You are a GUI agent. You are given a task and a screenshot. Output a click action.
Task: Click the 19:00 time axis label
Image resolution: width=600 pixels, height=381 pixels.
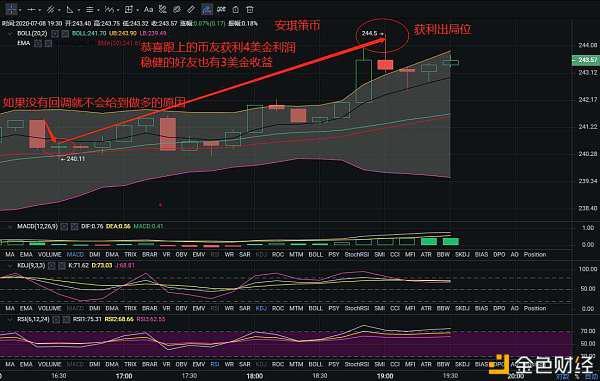(385, 376)
